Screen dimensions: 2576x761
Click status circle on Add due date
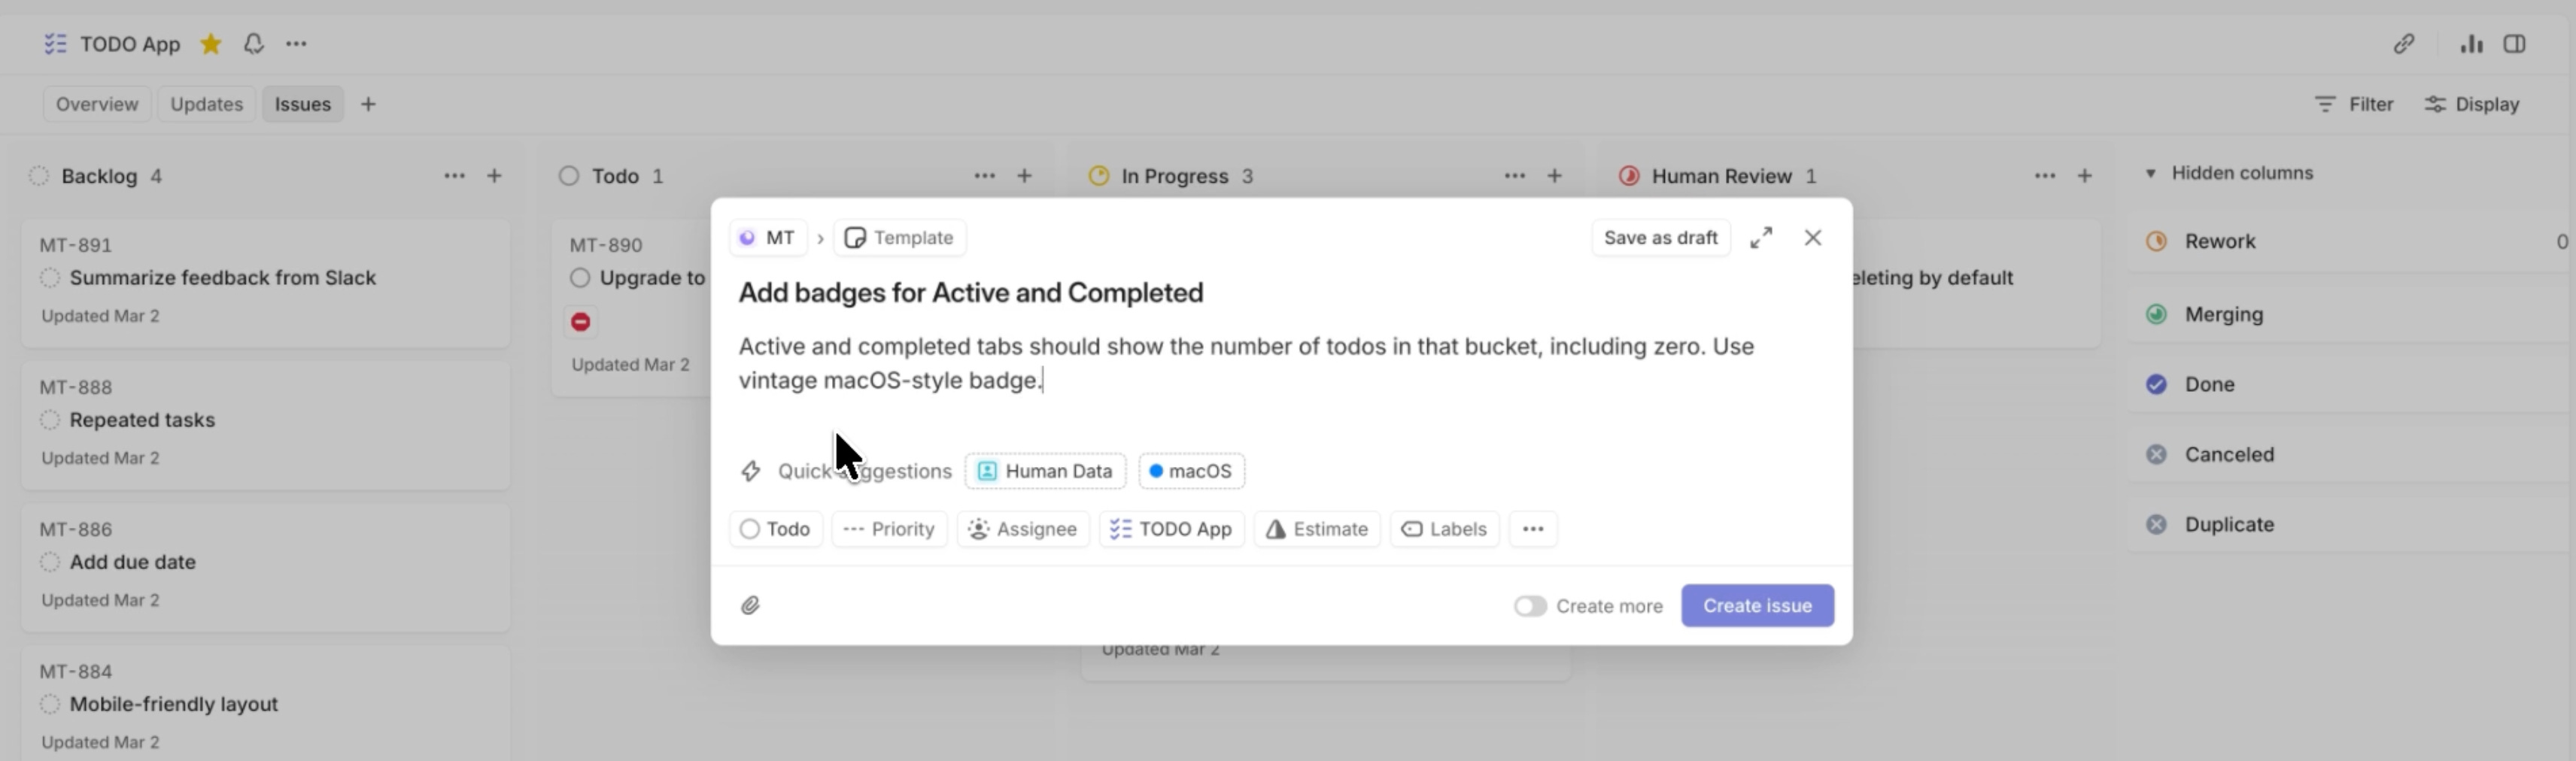pyautogui.click(x=50, y=562)
